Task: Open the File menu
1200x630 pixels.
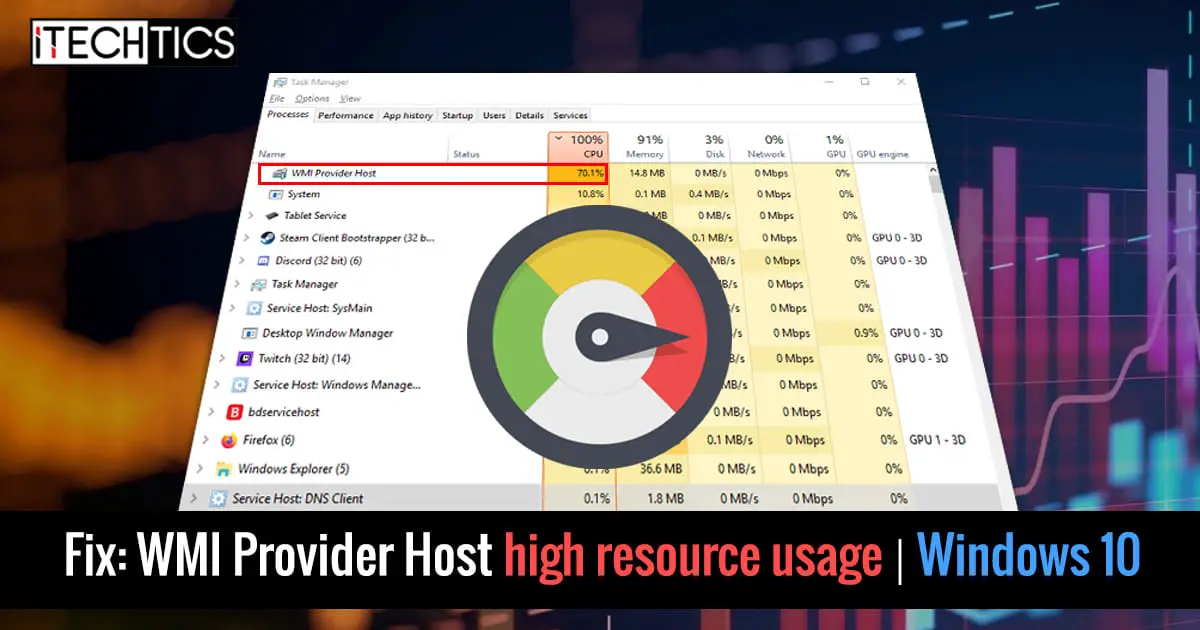Action: click(277, 99)
